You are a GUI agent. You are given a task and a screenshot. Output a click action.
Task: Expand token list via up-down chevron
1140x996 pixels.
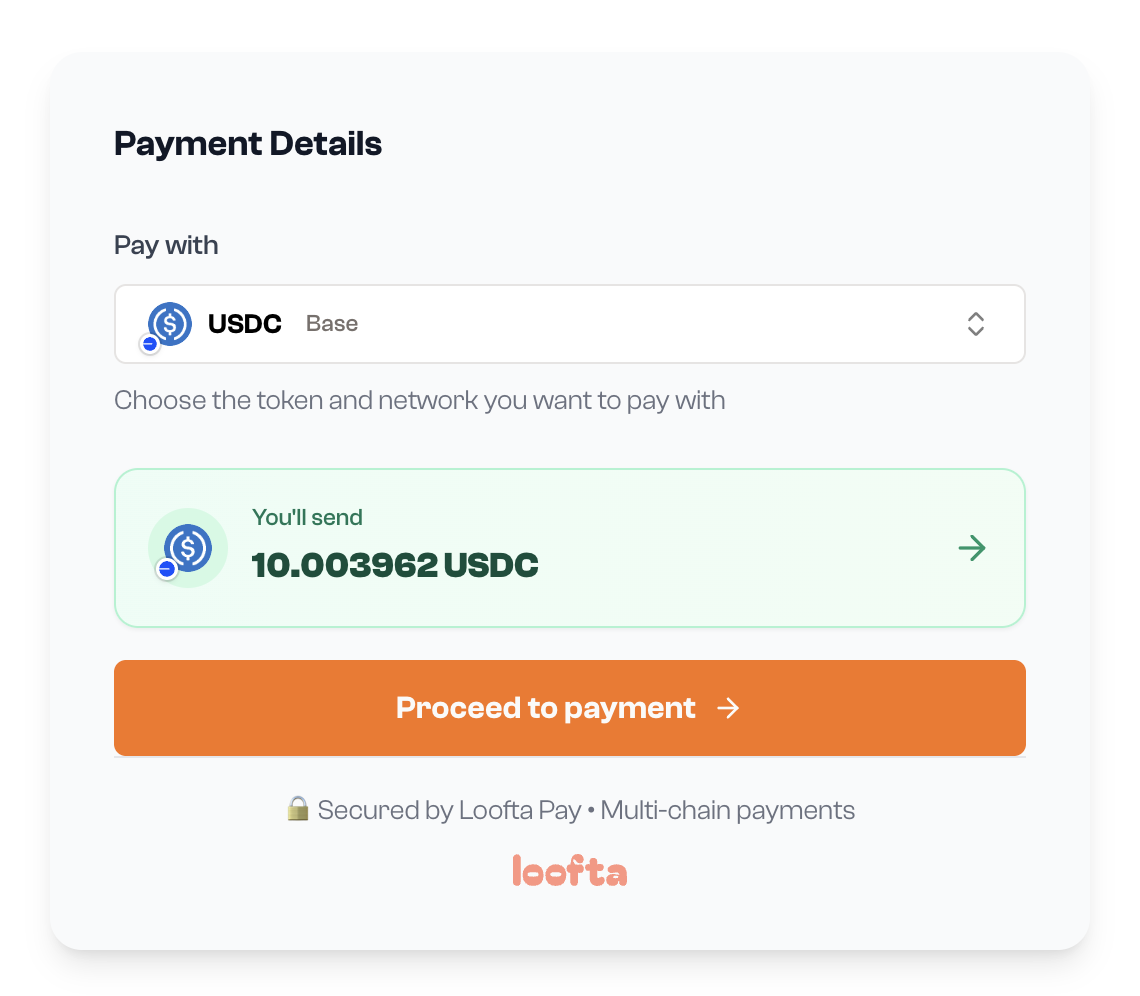point(975,324)
